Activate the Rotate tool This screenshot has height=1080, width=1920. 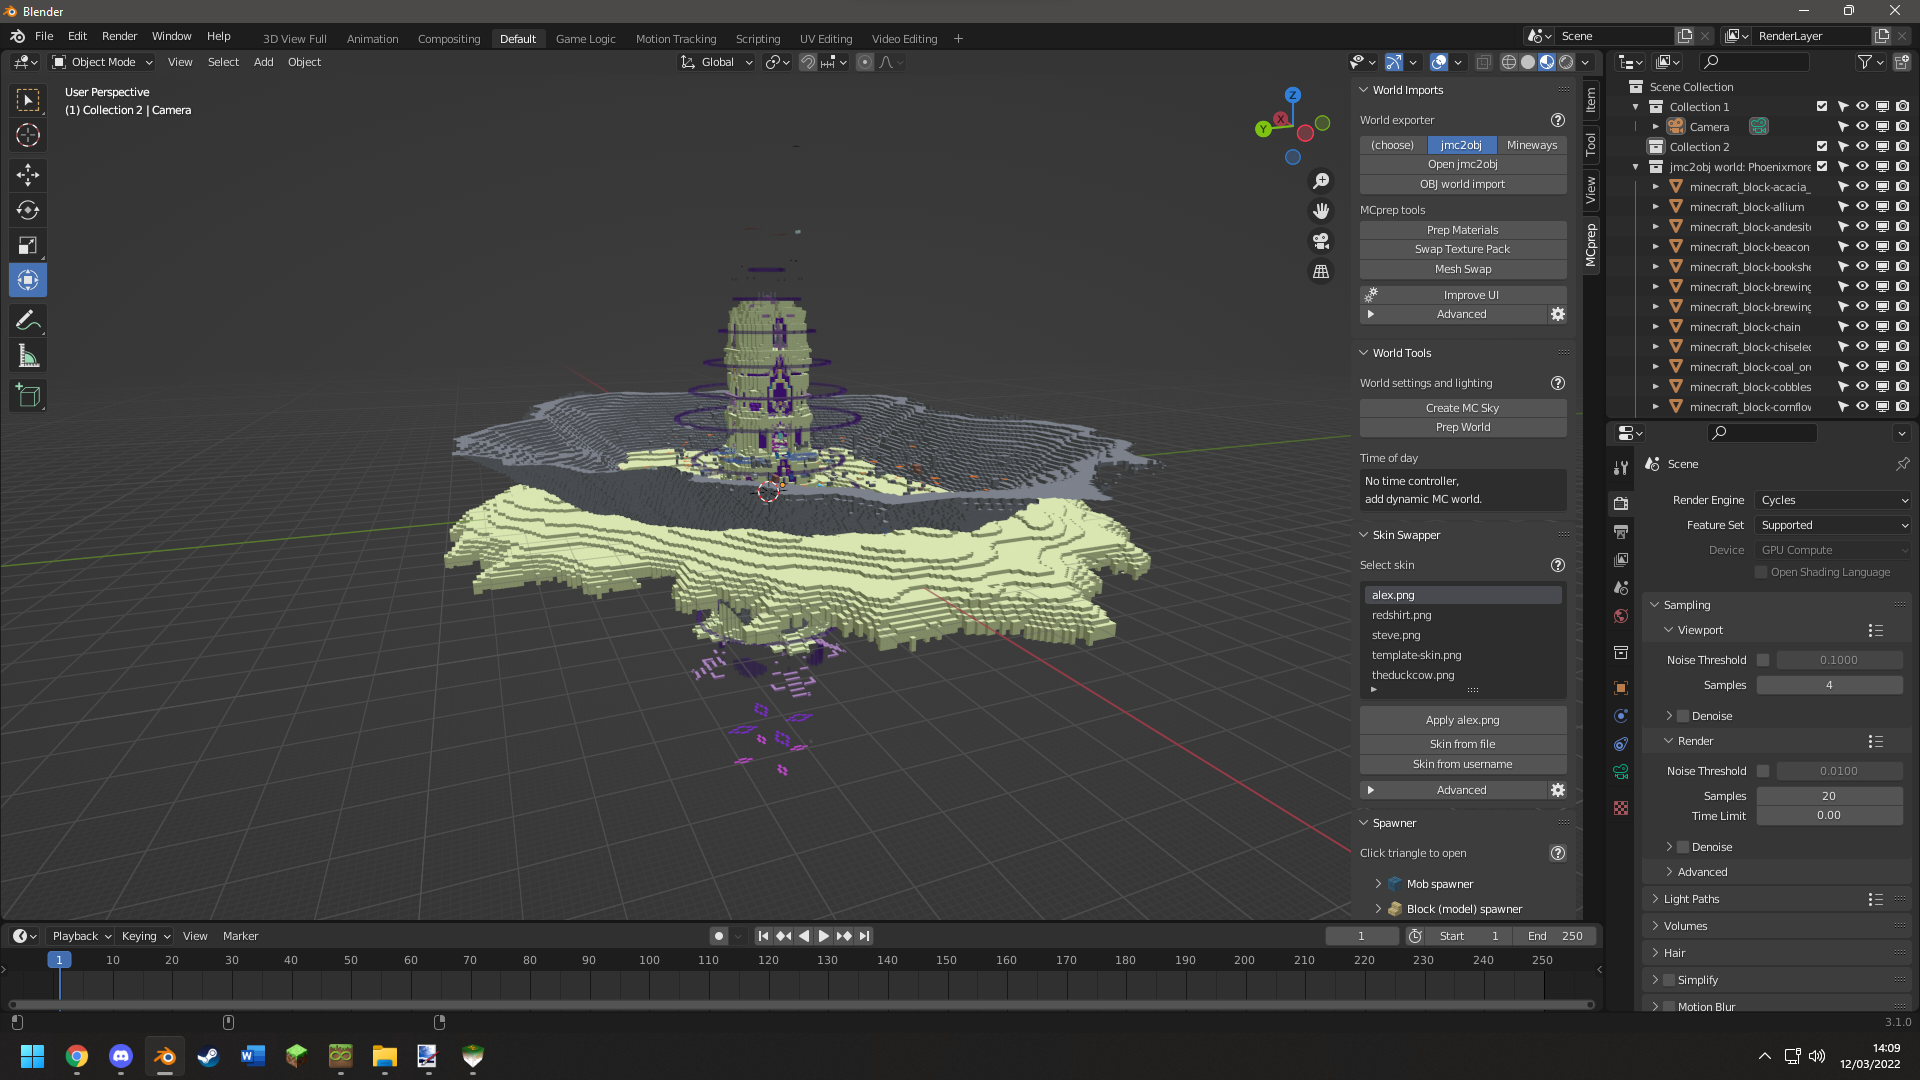(x=27, y=210)
